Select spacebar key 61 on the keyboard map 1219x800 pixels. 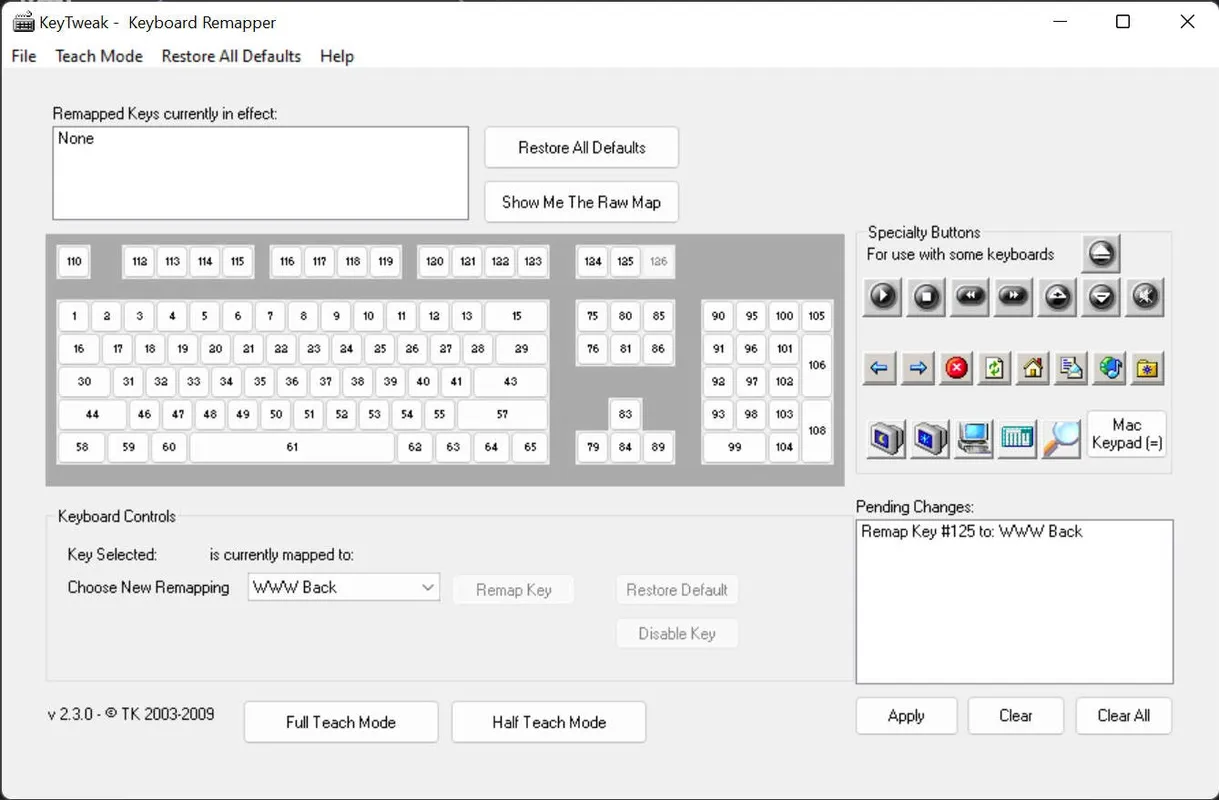tap(292, 447)
